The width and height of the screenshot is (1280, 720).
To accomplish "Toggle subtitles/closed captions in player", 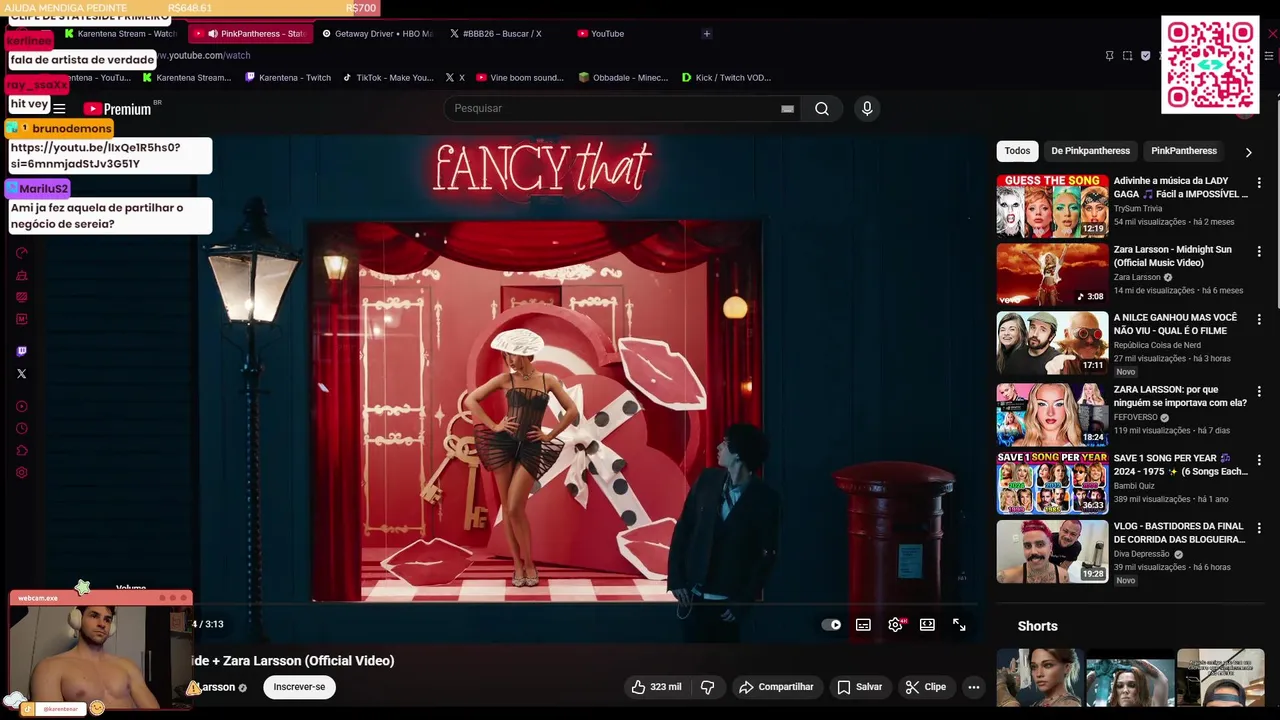I will click(x=863, y=624).
